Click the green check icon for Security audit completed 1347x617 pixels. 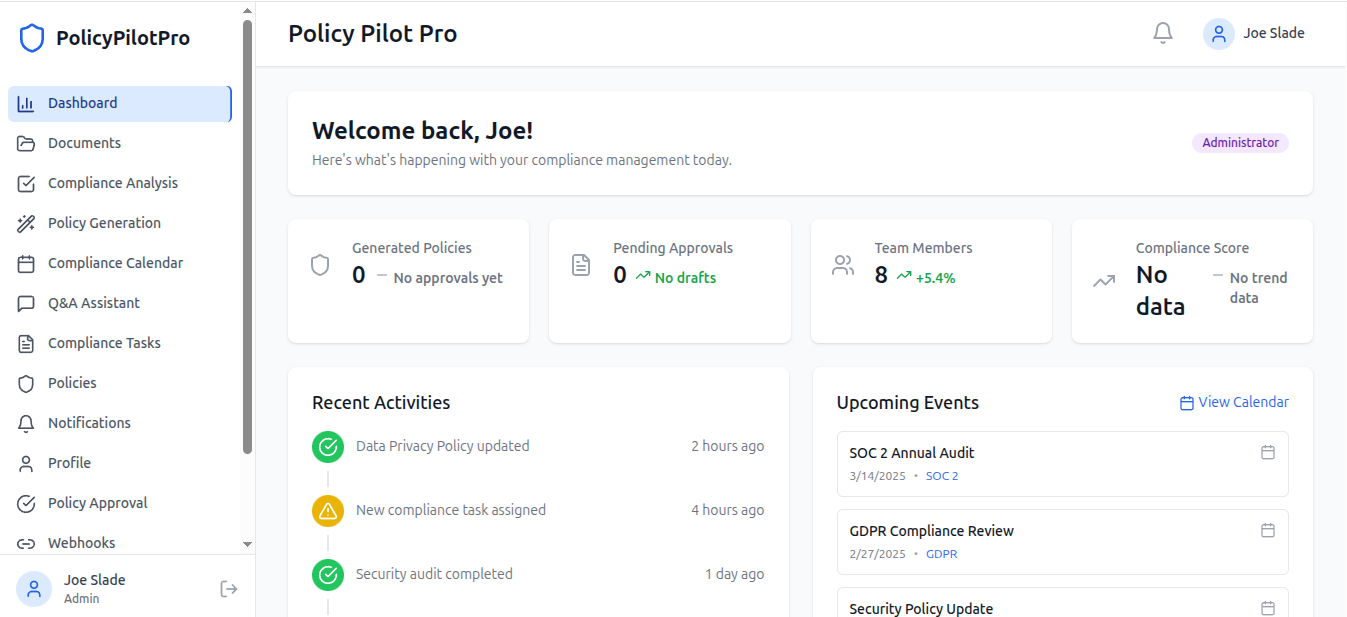pyautogui.click(x=328, y=574)
